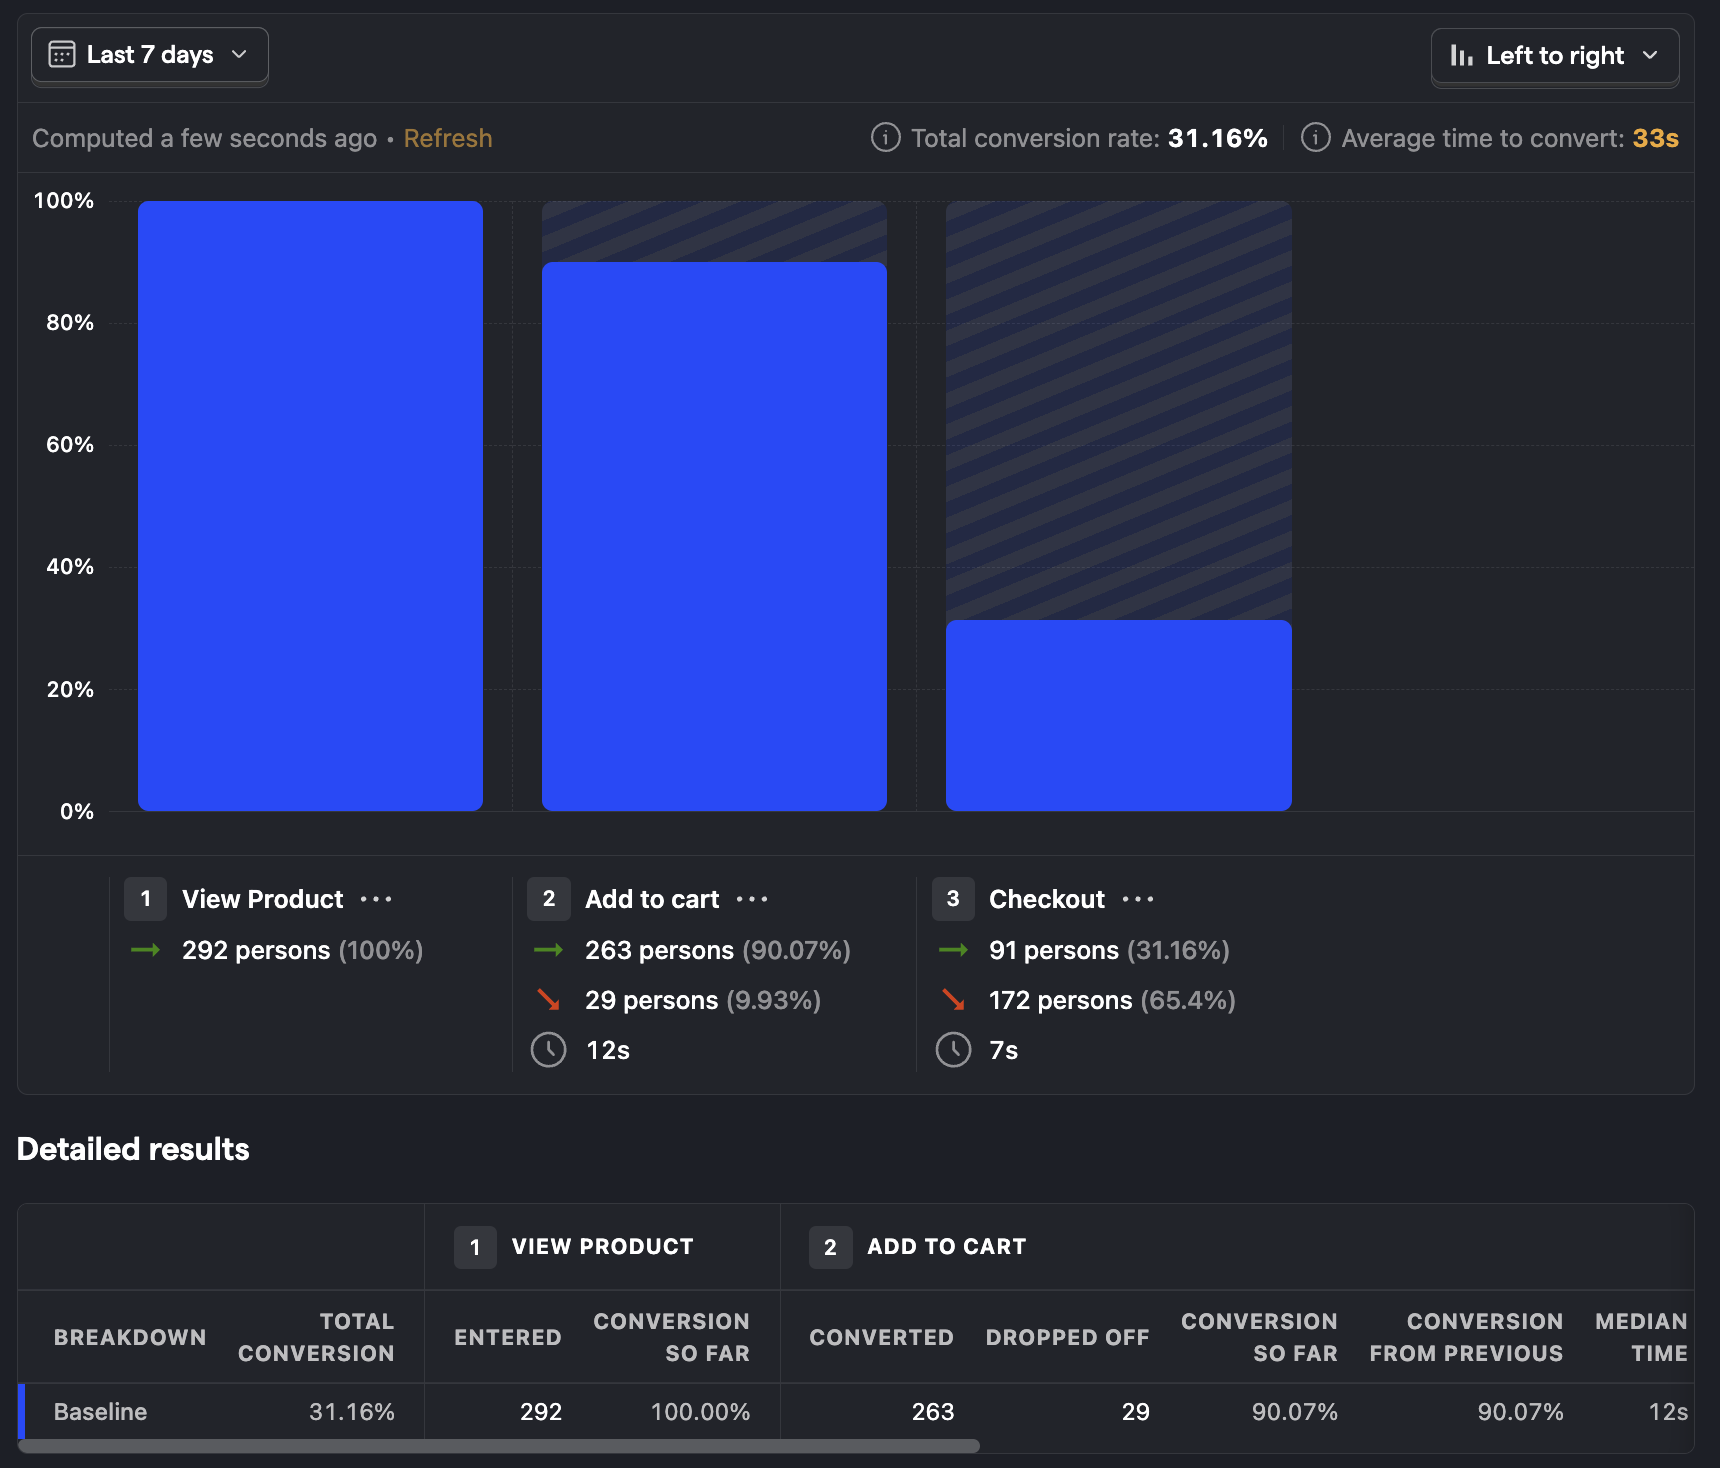
Task: Click the bar chart icon beside Left to right
Action: [x=1462, y=56]
